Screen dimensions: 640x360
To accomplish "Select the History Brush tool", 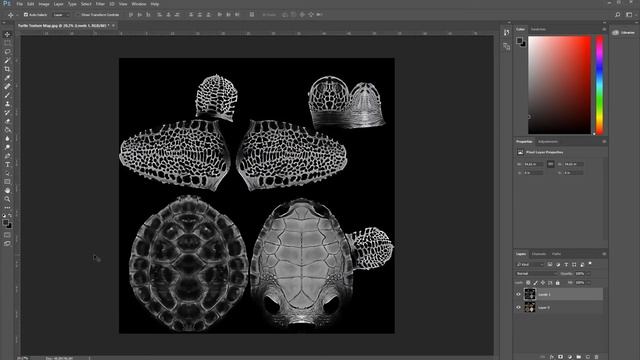I will point(7,112).
